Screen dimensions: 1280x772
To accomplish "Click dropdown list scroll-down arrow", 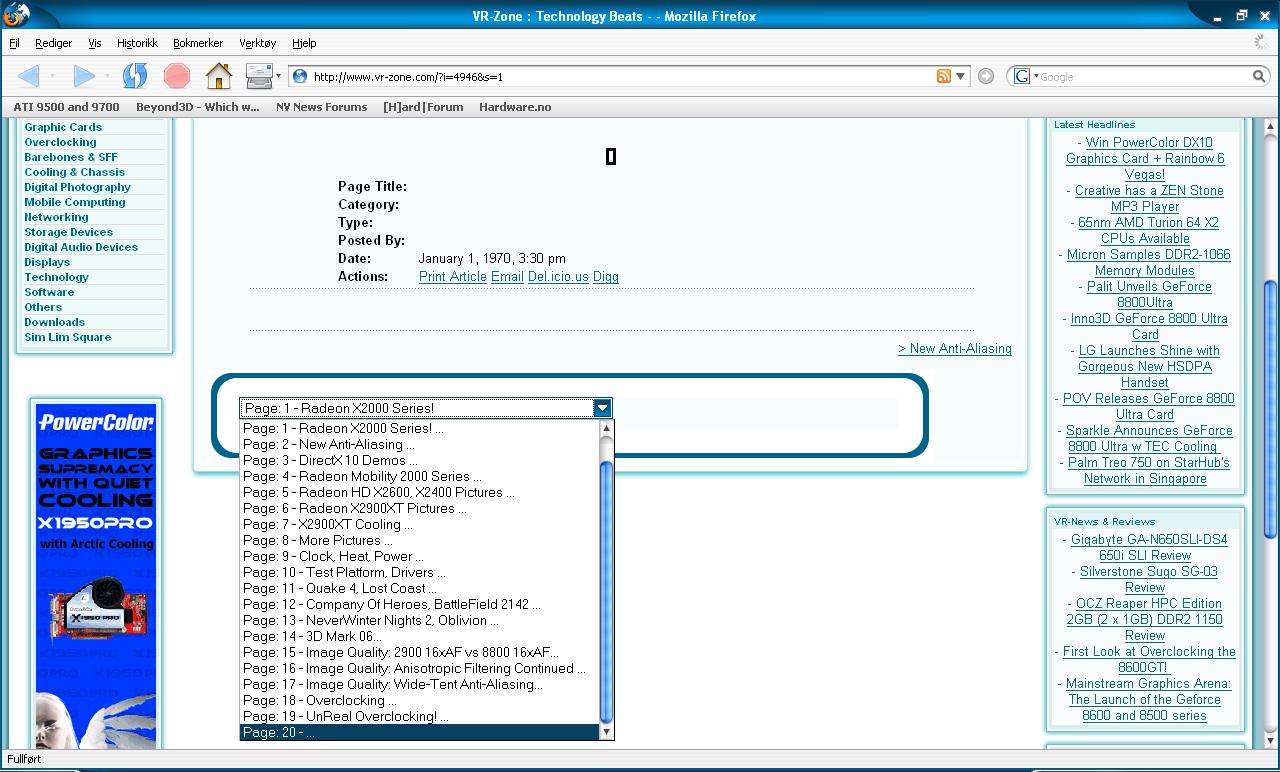I will pyautogui.click(x=606, y=732).
